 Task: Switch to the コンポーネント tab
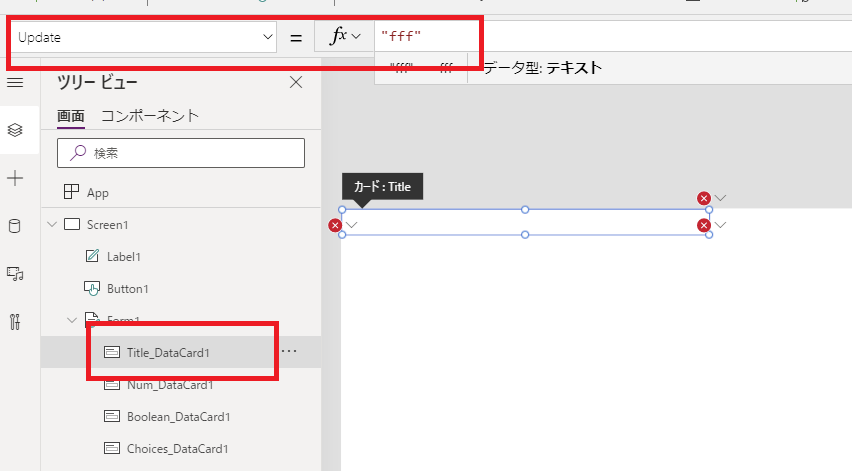(150, 116)
